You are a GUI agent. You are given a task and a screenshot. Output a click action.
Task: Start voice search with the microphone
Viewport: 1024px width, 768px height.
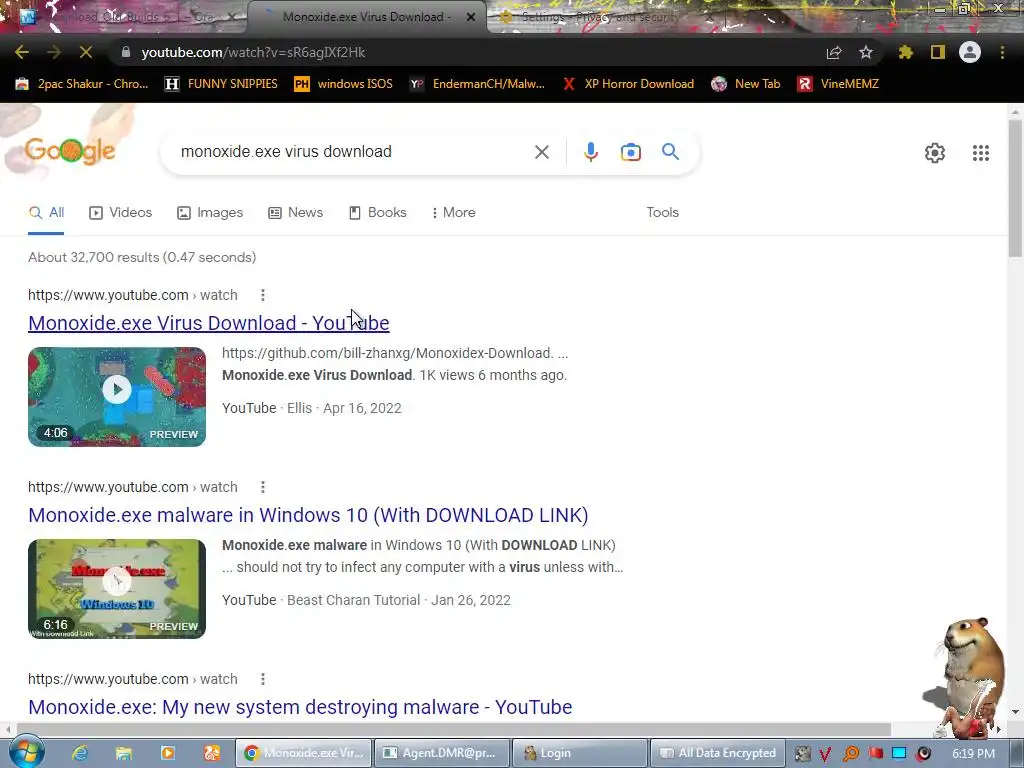[590, 152]
